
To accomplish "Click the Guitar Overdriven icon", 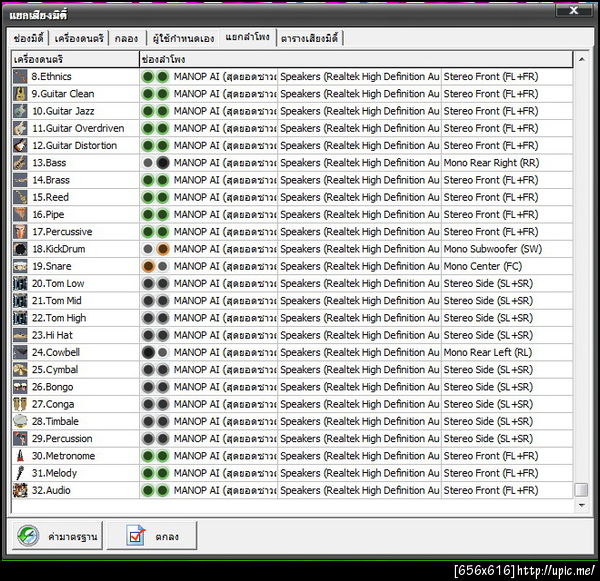I will 20,128.
